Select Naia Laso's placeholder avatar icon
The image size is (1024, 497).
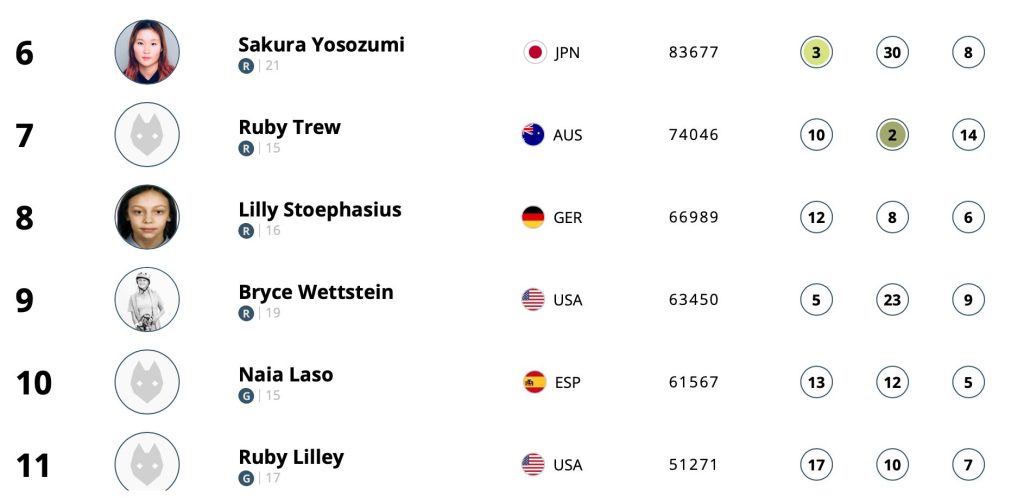(147, 382)
